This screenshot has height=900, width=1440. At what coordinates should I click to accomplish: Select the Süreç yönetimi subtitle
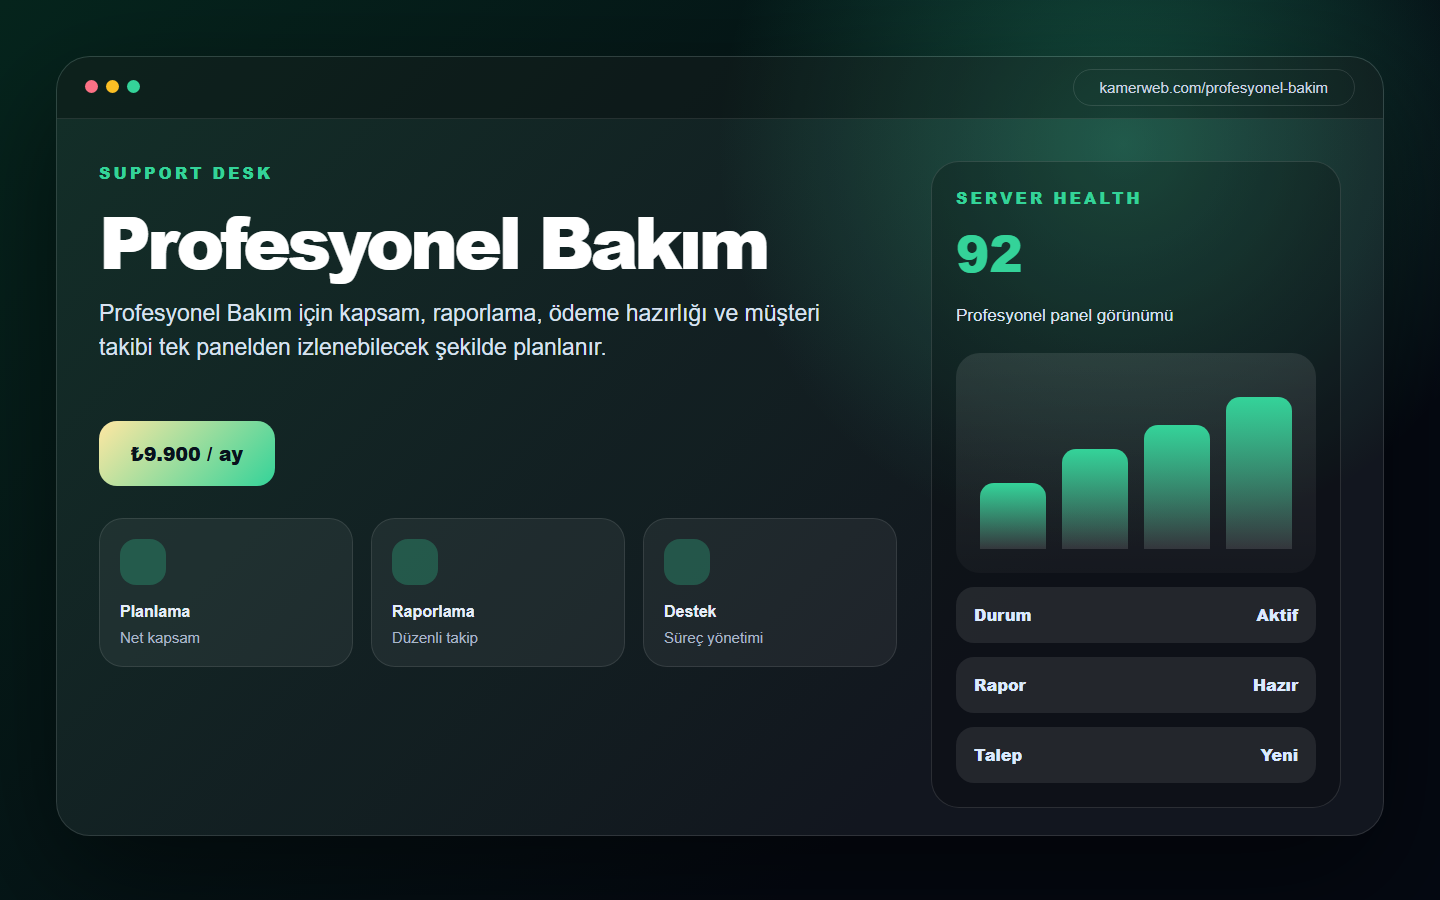tap(713, 638)
